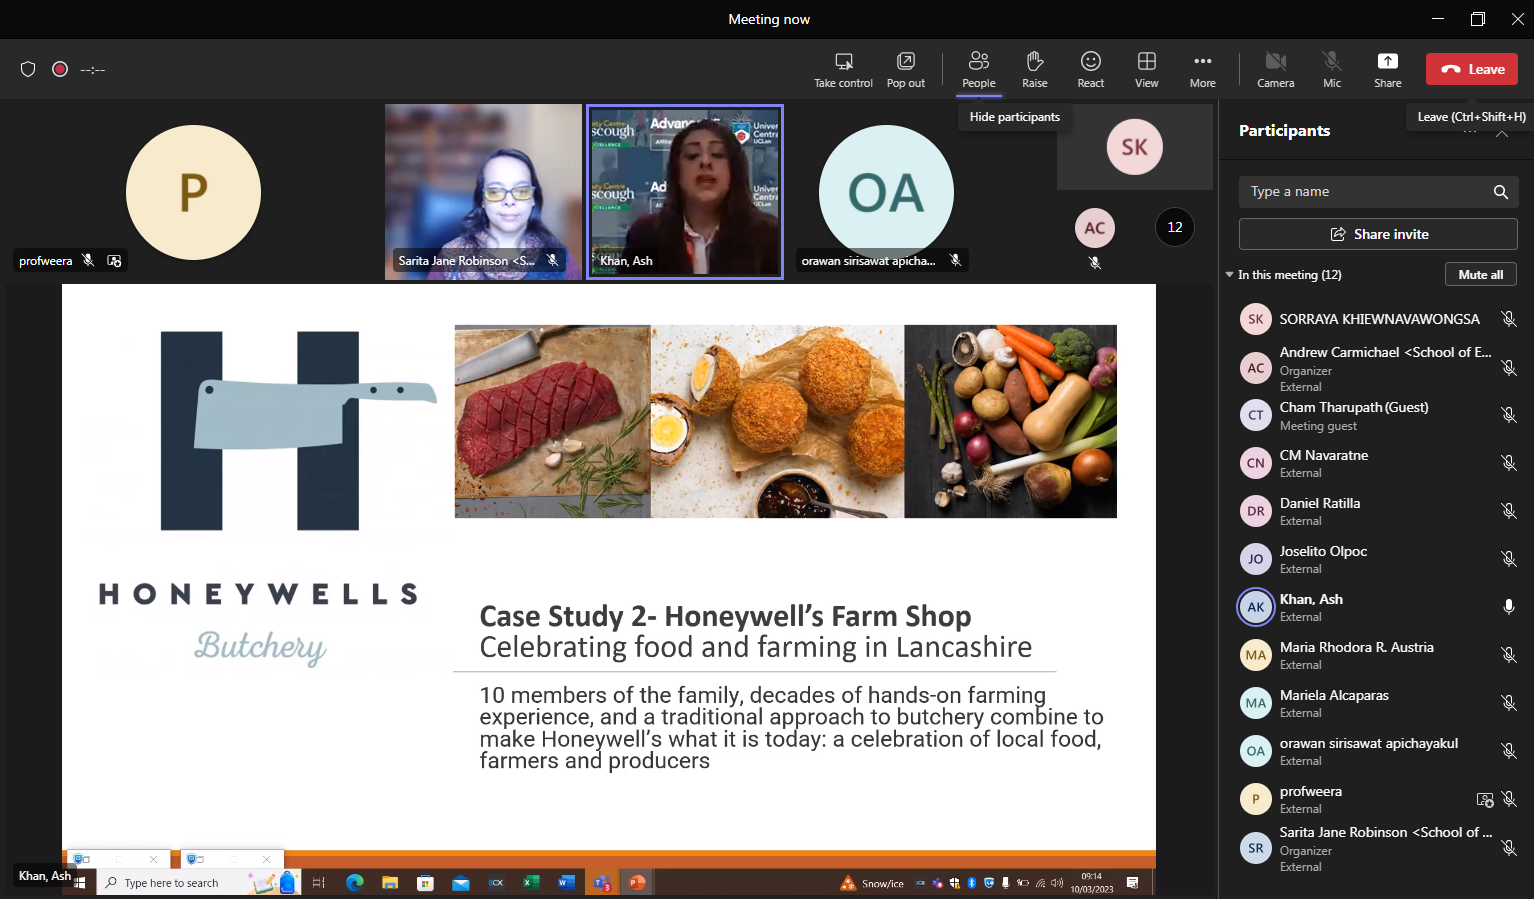Click Sarita Jane Robinson's video tile

click(x=483, y=192)
